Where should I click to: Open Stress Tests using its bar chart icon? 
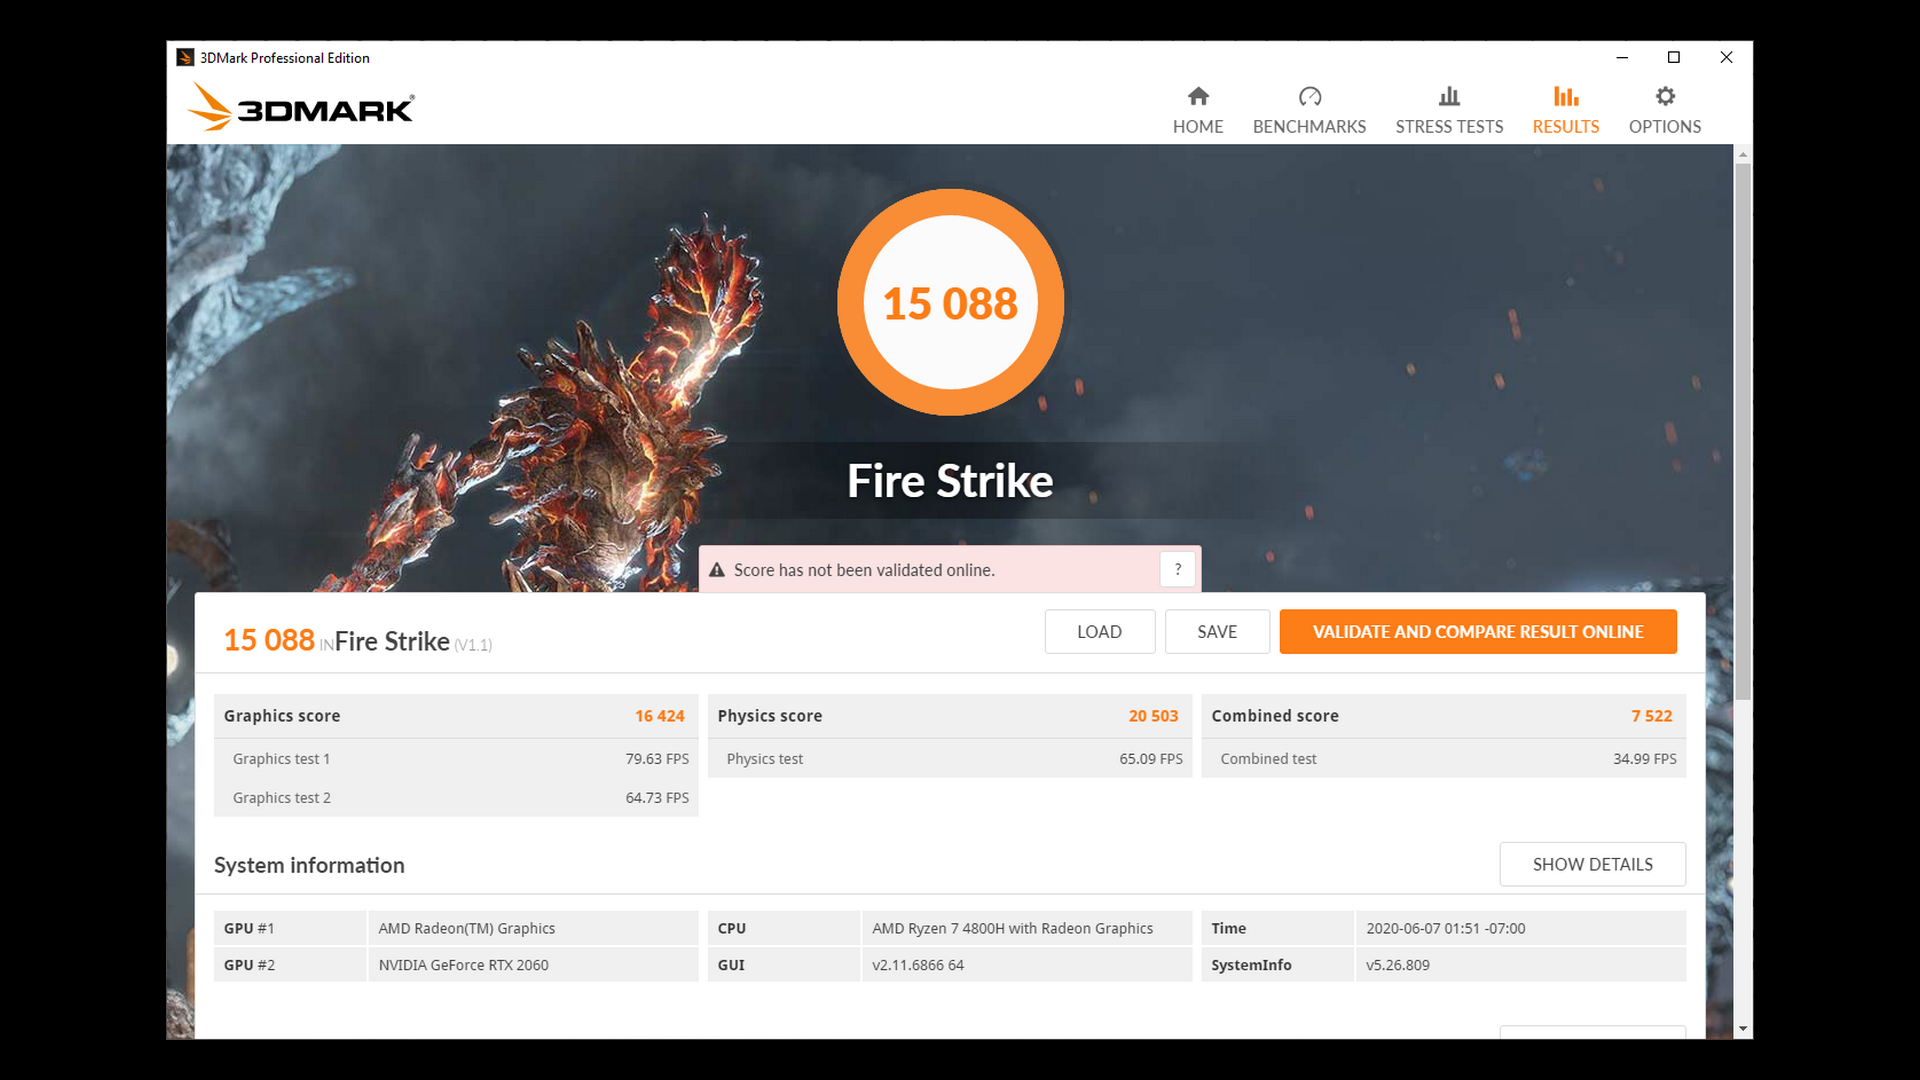point(1449,96)
